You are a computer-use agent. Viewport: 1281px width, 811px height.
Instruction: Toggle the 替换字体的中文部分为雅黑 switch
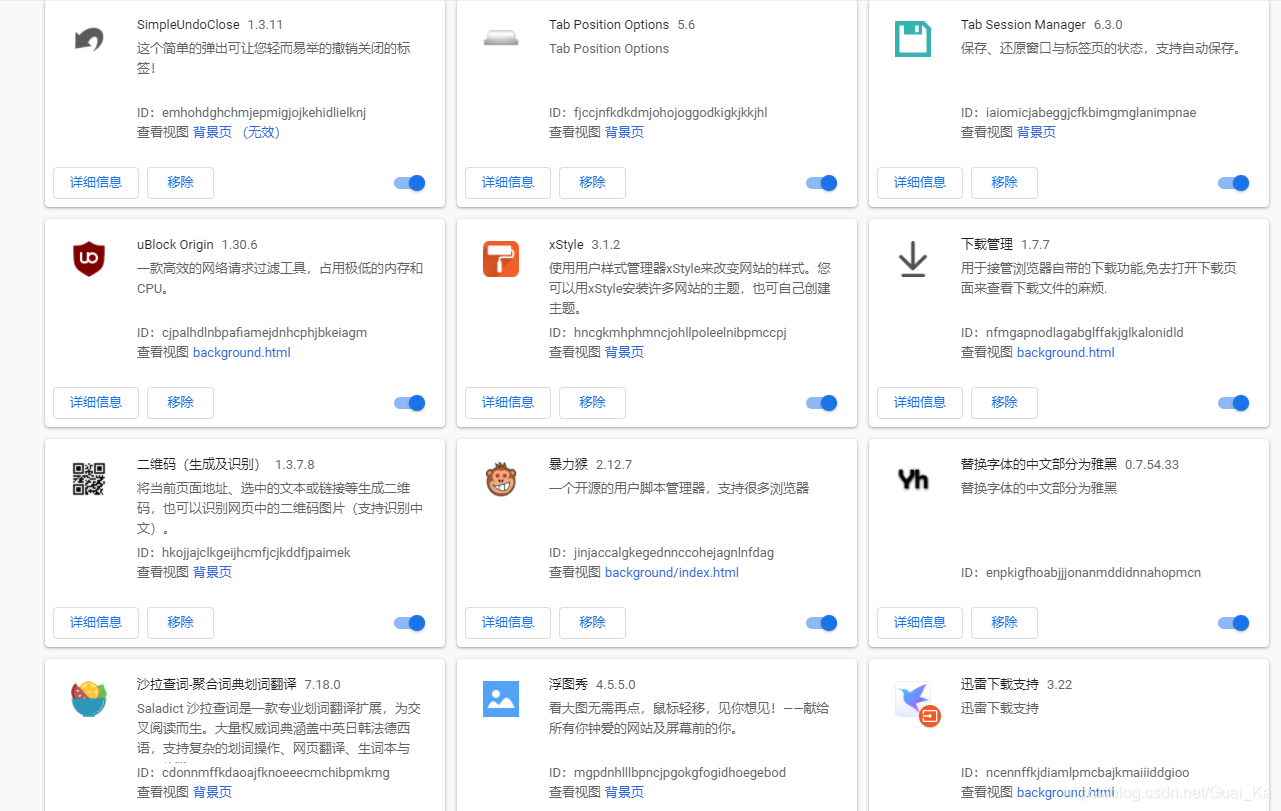[1234, 623]
